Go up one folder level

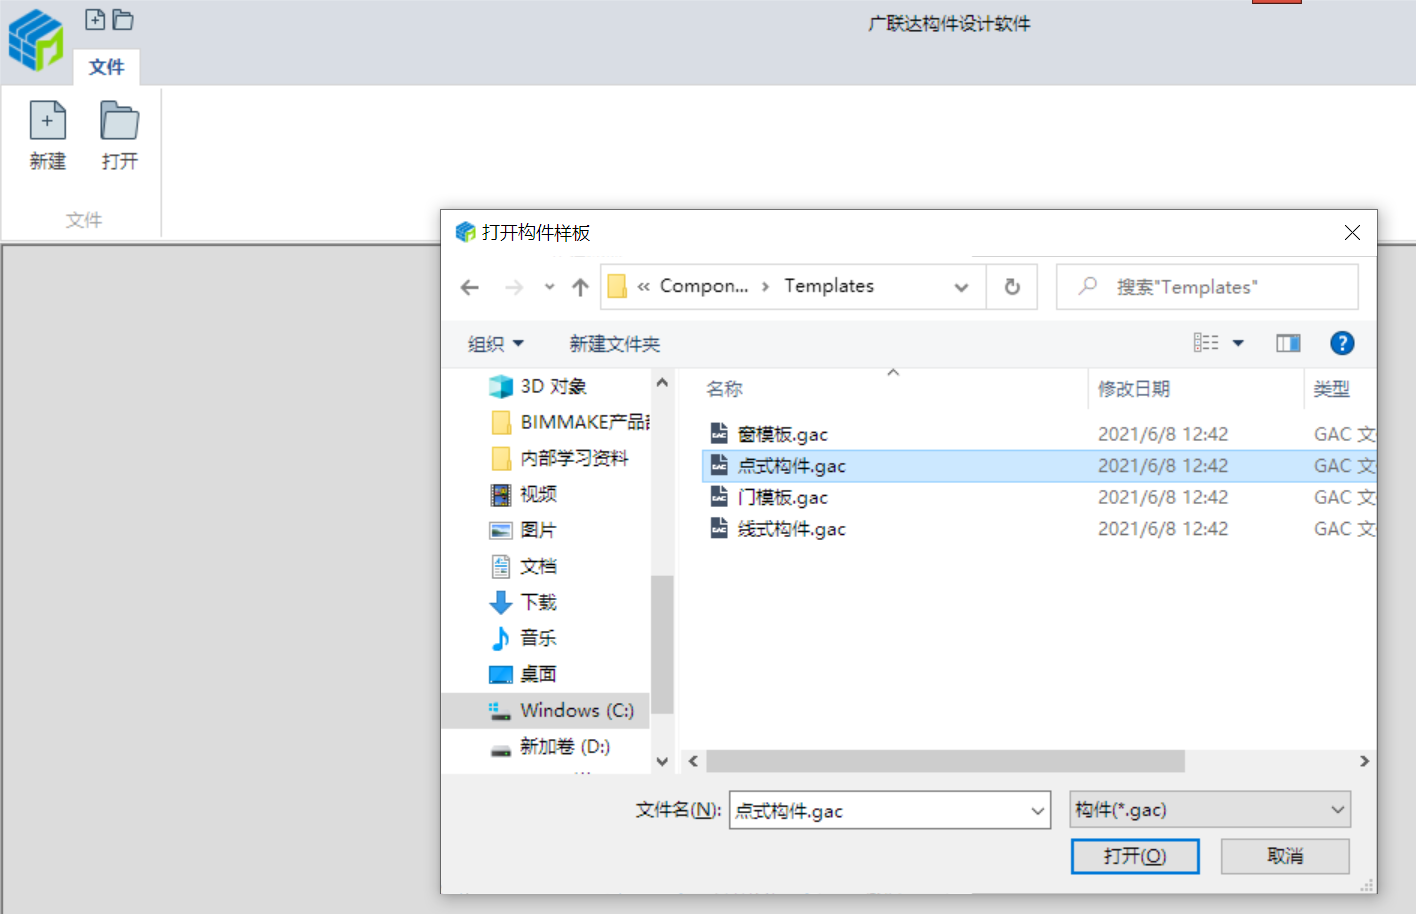580,287
